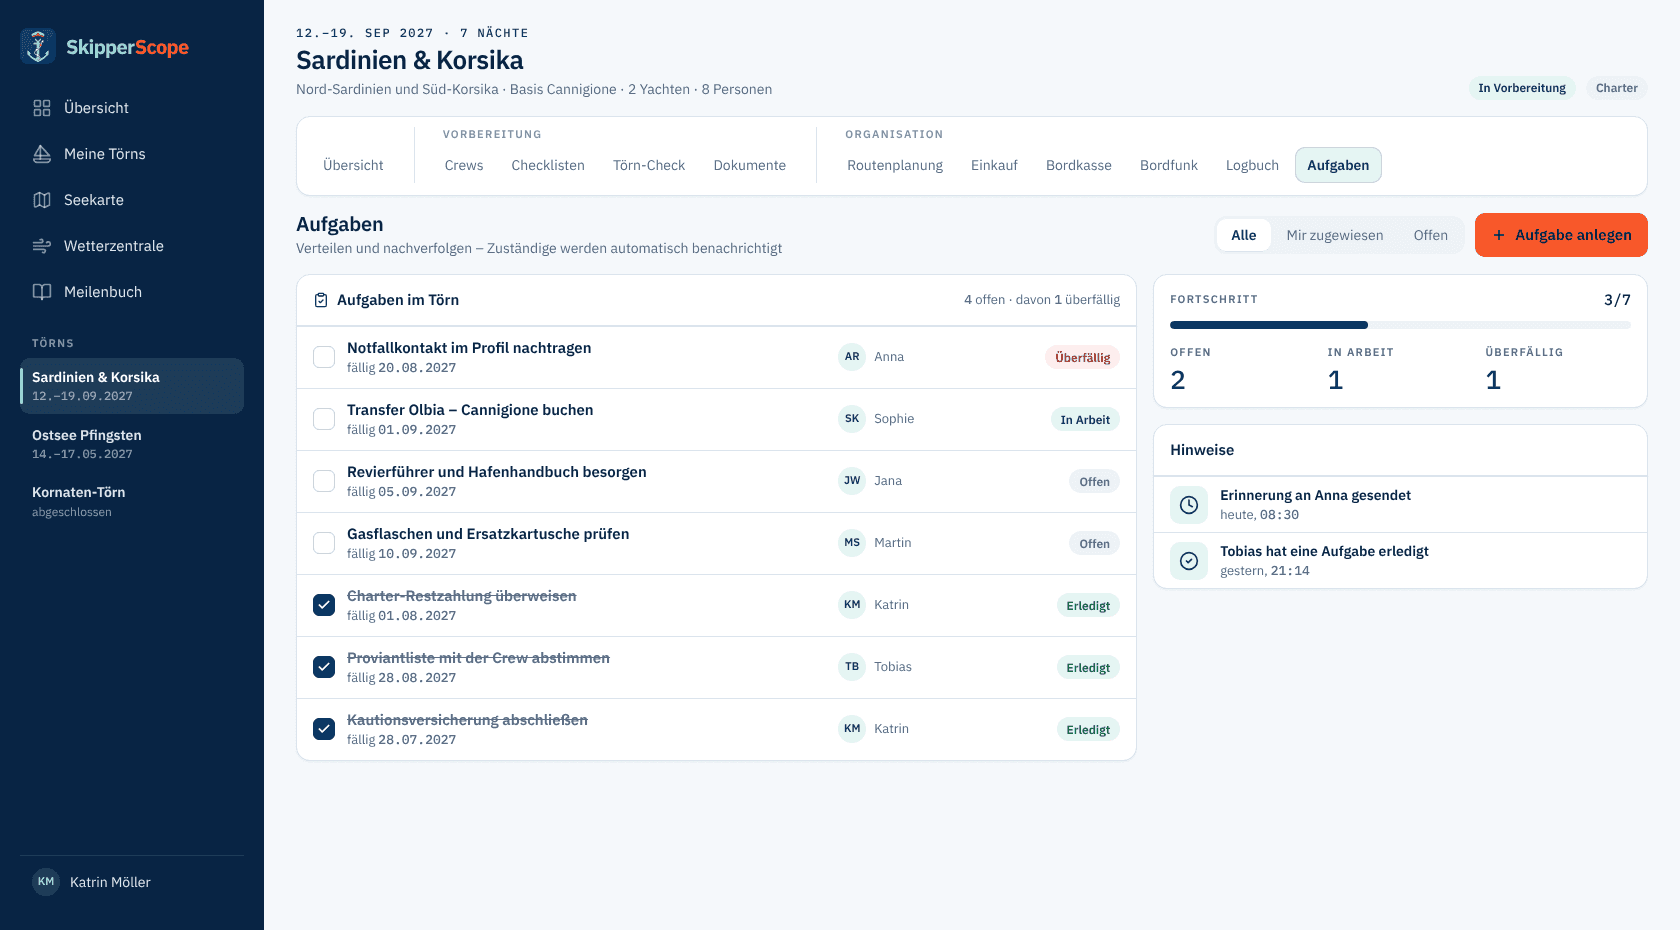Go to the Bordkasse tab

[x=1079, y=165]
